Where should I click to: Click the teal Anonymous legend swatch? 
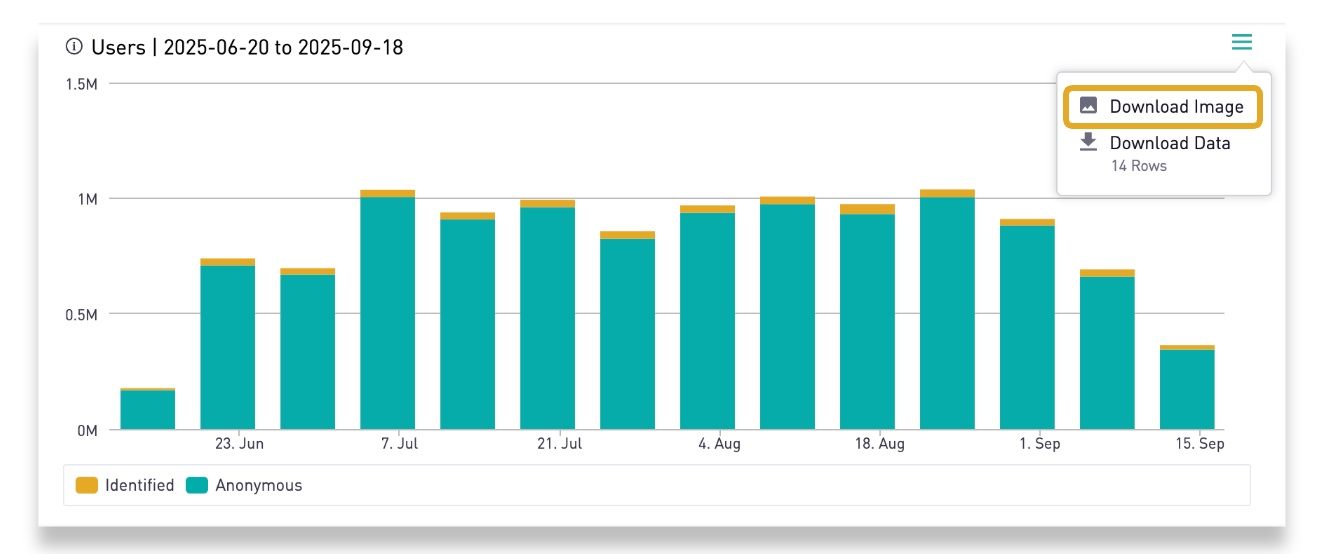[197, 485]
